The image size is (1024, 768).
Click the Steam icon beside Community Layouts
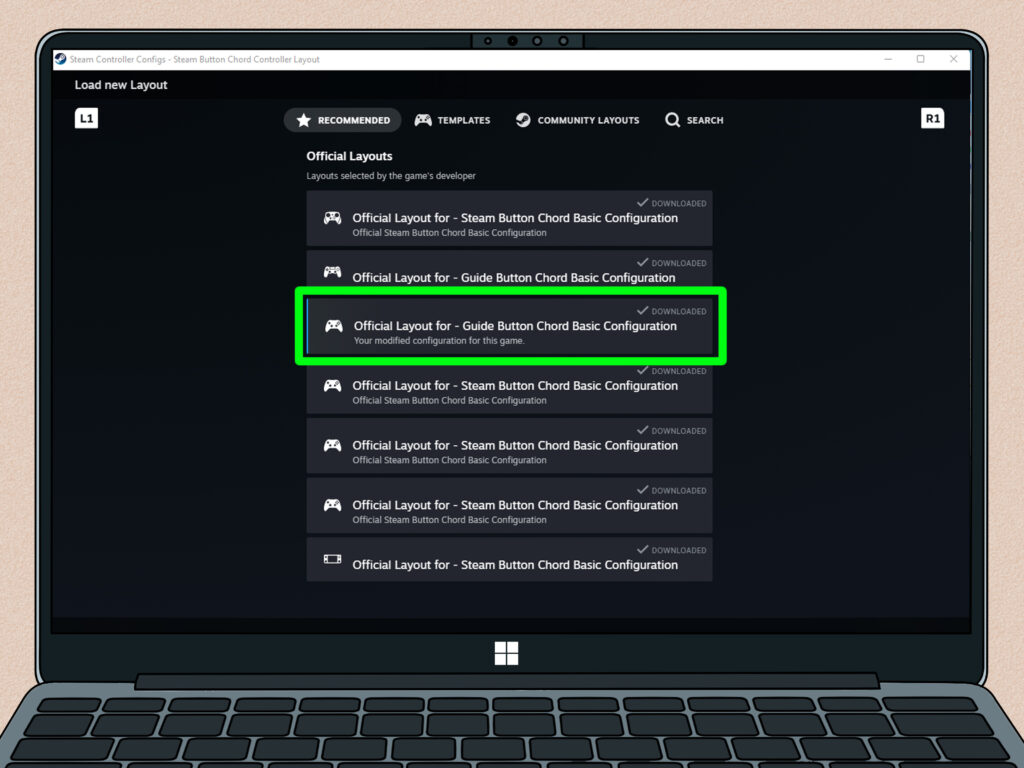[x=523, y=120]
